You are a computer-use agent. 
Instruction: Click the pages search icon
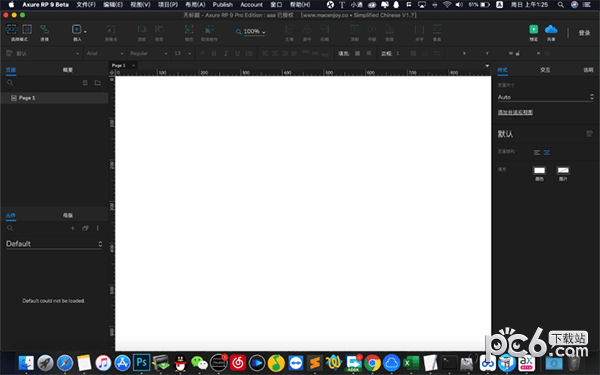click(10, 83)
